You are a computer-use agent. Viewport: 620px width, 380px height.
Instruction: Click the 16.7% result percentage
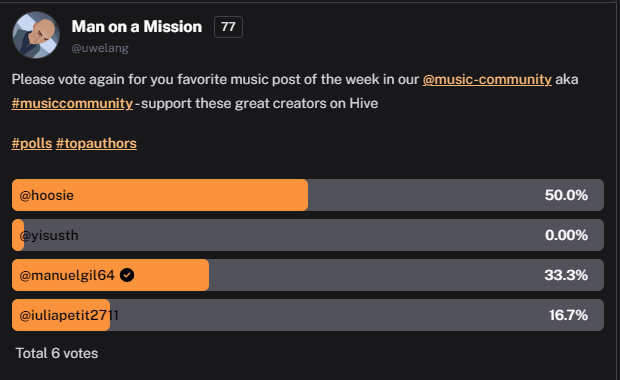point(568,315)
